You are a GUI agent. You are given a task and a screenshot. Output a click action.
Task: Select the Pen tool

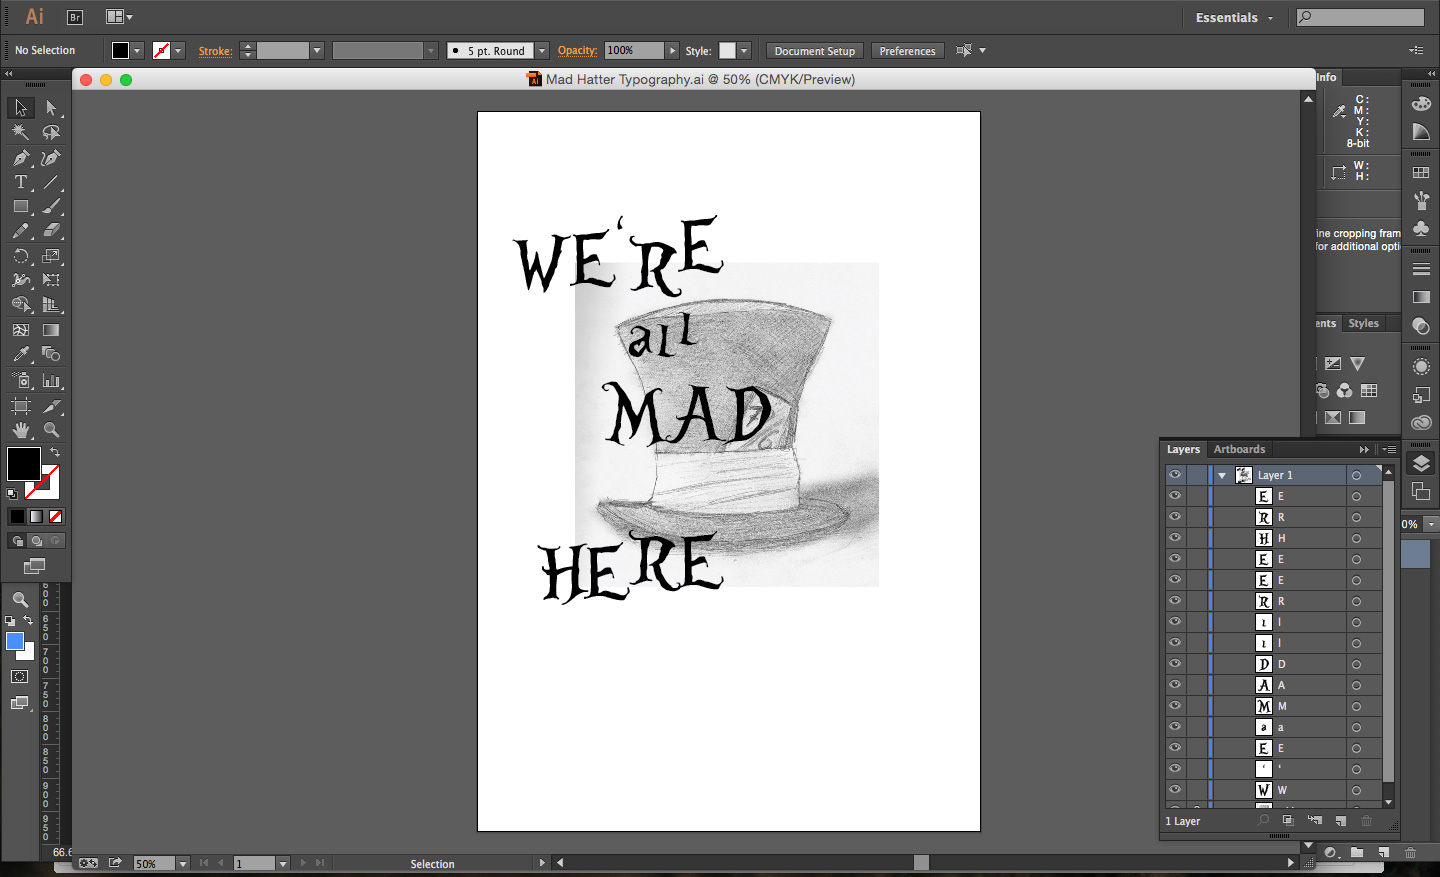[x=21, y=157]
